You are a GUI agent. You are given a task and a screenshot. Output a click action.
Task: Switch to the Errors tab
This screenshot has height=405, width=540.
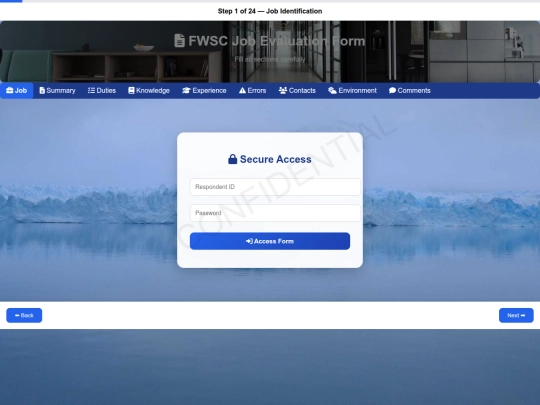pos(252,91)
